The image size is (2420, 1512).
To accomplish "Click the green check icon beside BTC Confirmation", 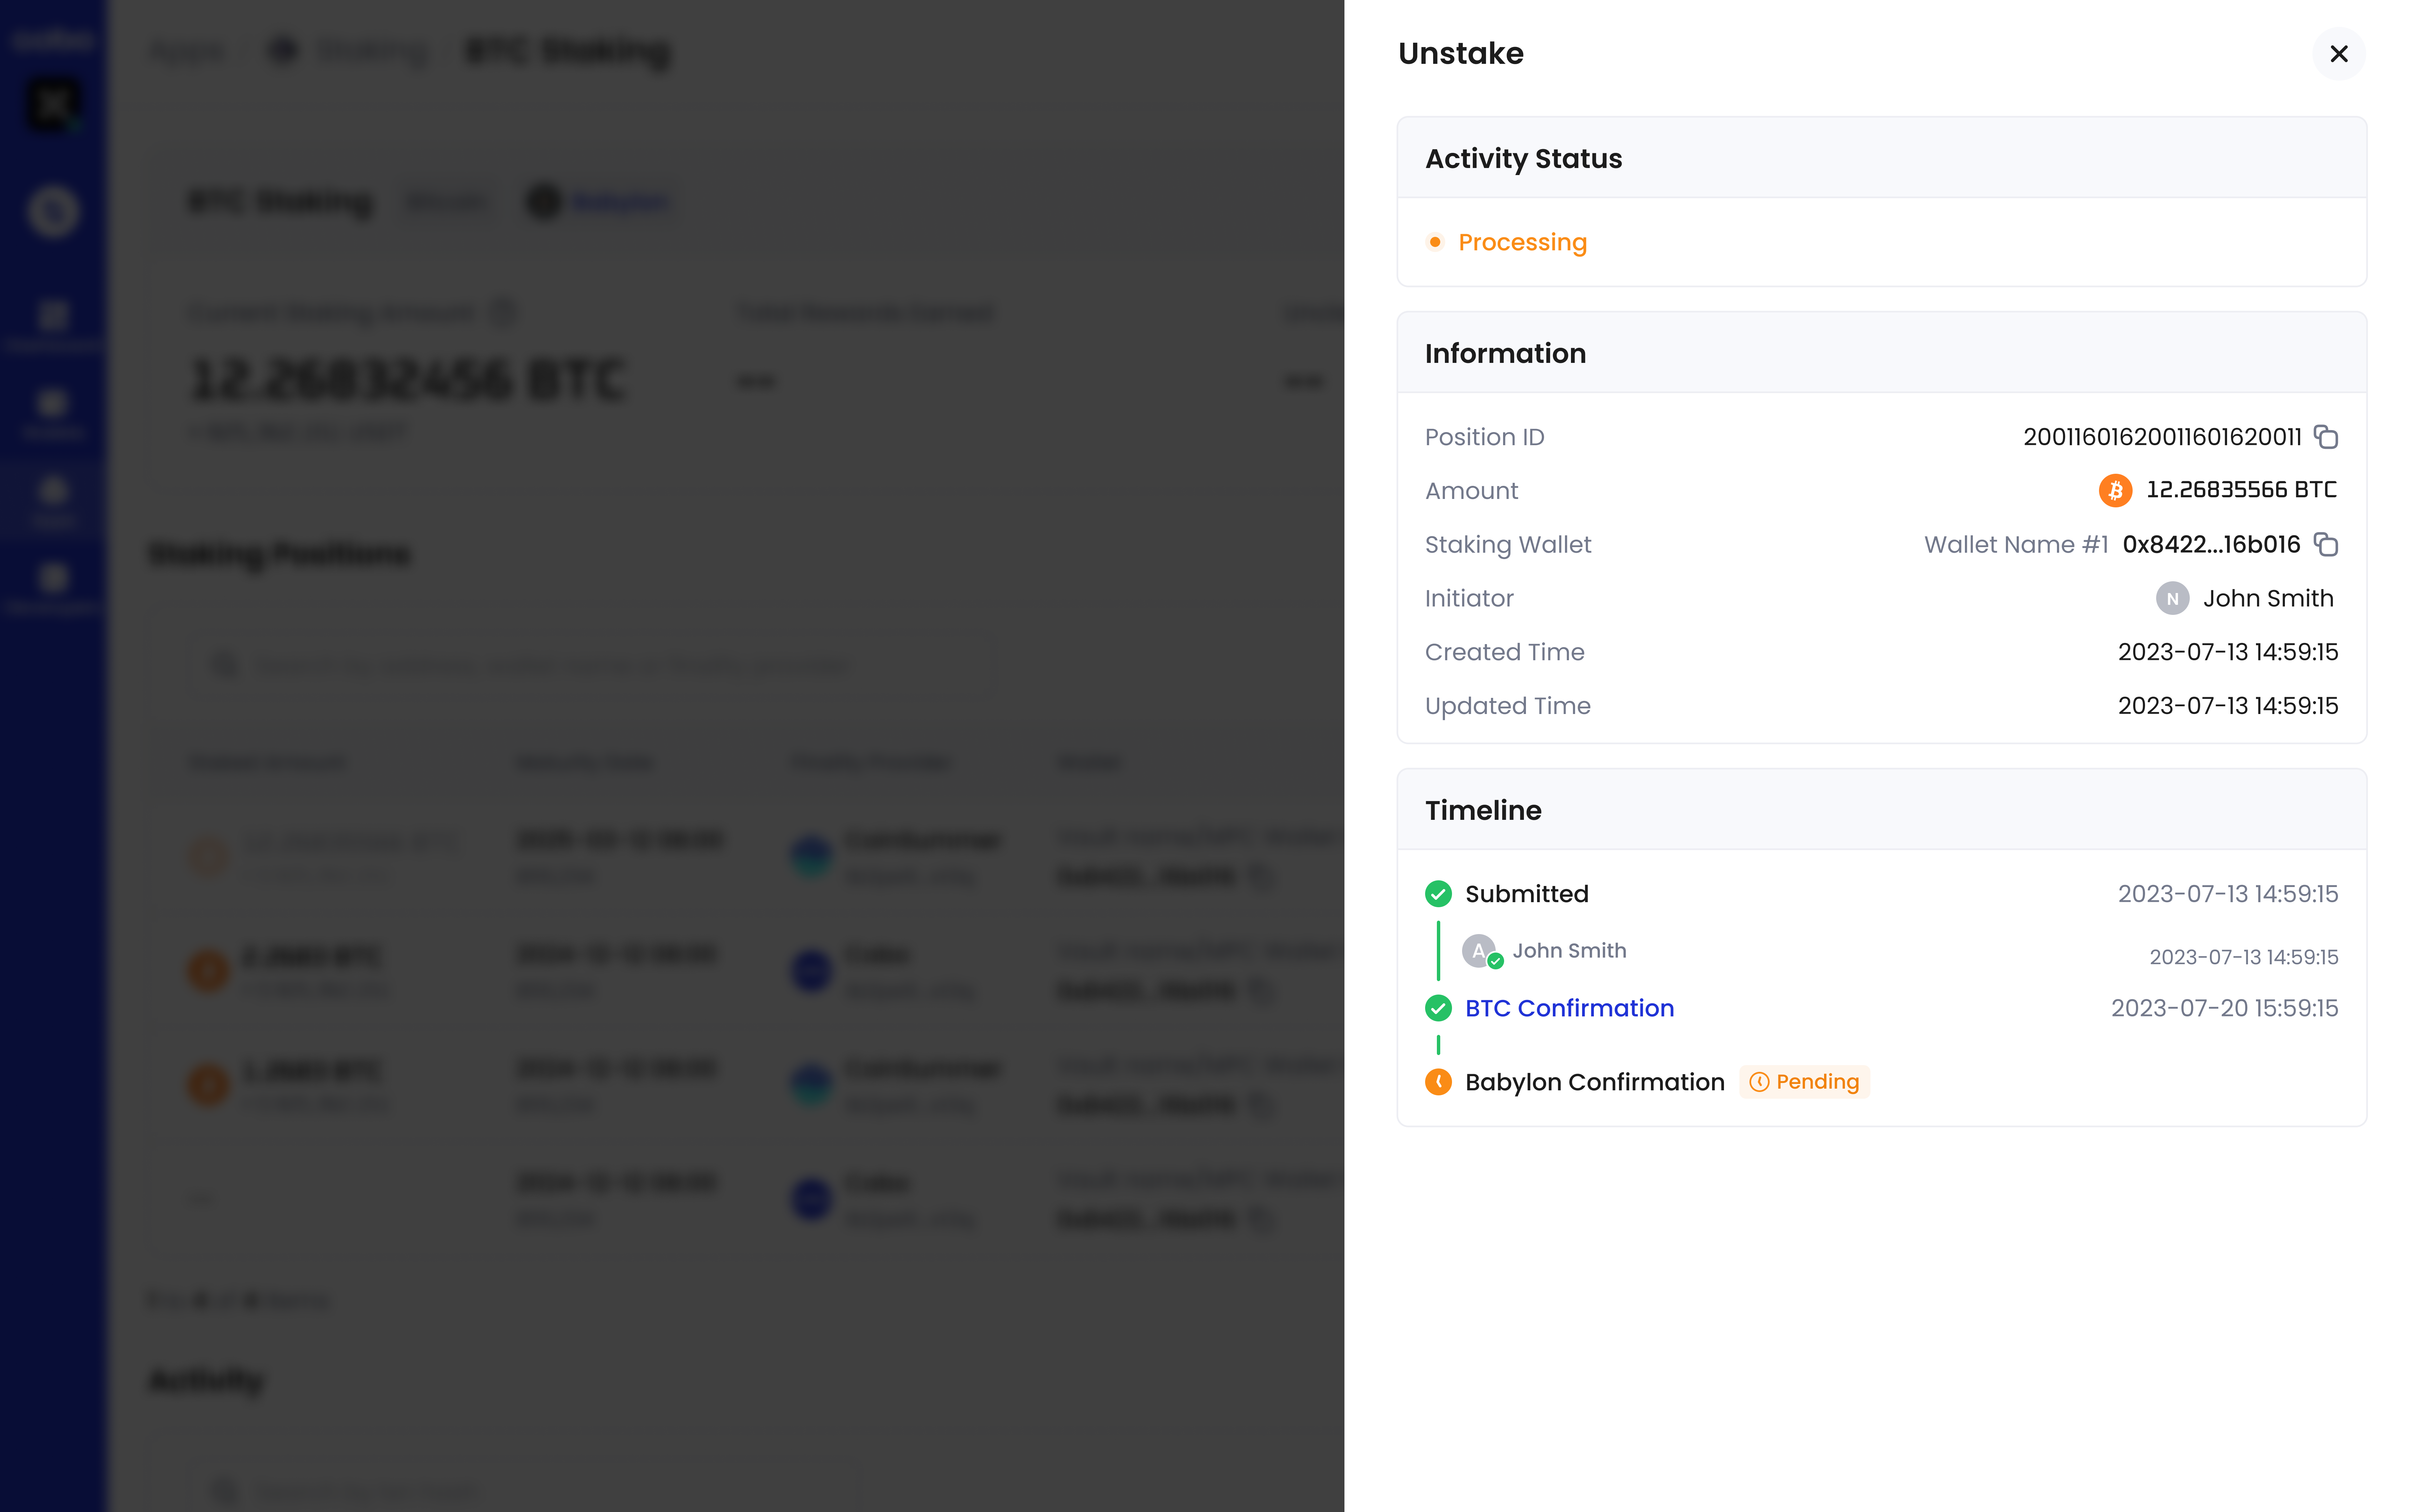I will (x=1438, y=1008).
